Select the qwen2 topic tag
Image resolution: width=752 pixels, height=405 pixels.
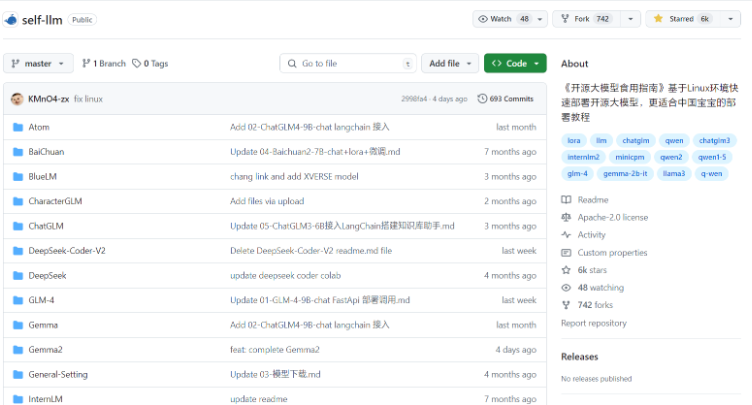[x=671, y=157]
